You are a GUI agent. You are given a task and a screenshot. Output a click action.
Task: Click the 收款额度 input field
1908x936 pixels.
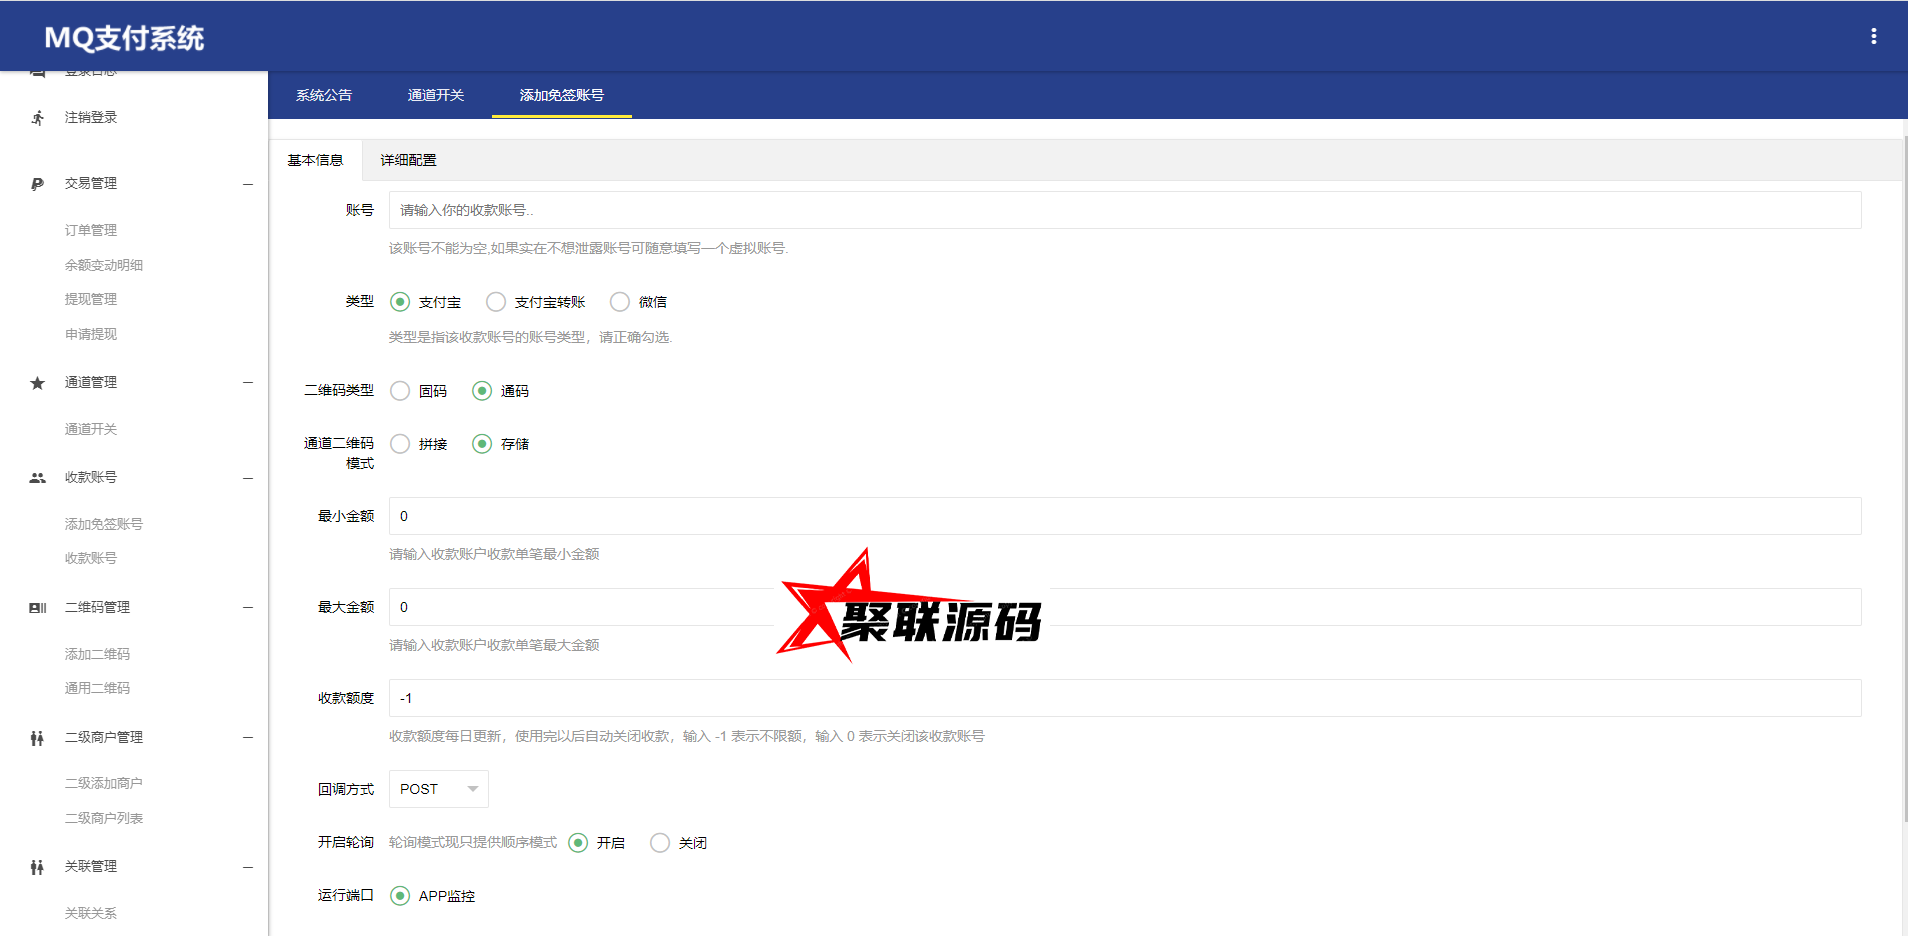click(1125, 698)
